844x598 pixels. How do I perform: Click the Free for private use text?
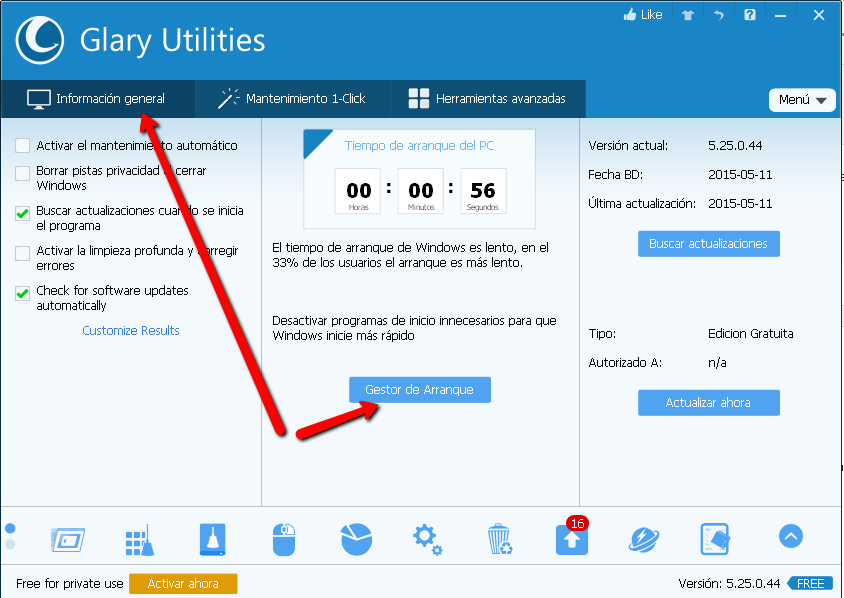69,584
